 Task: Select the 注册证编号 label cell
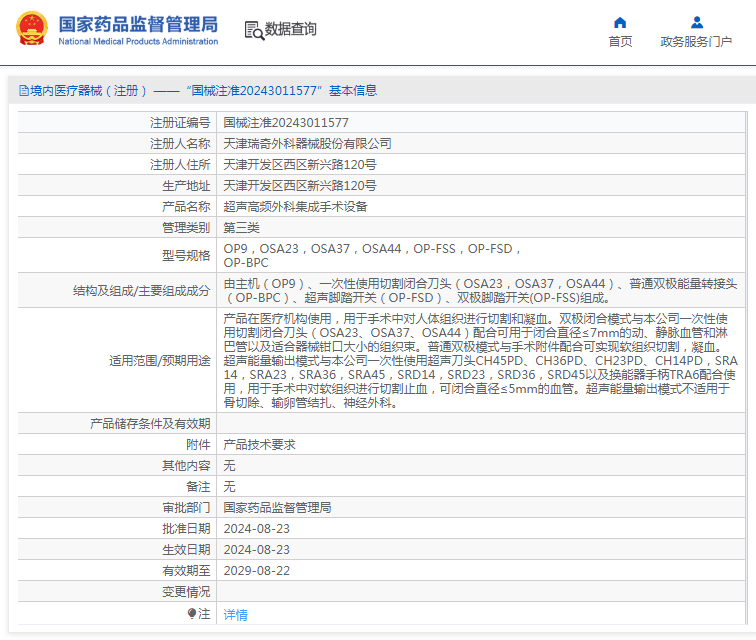pos(180,123)
